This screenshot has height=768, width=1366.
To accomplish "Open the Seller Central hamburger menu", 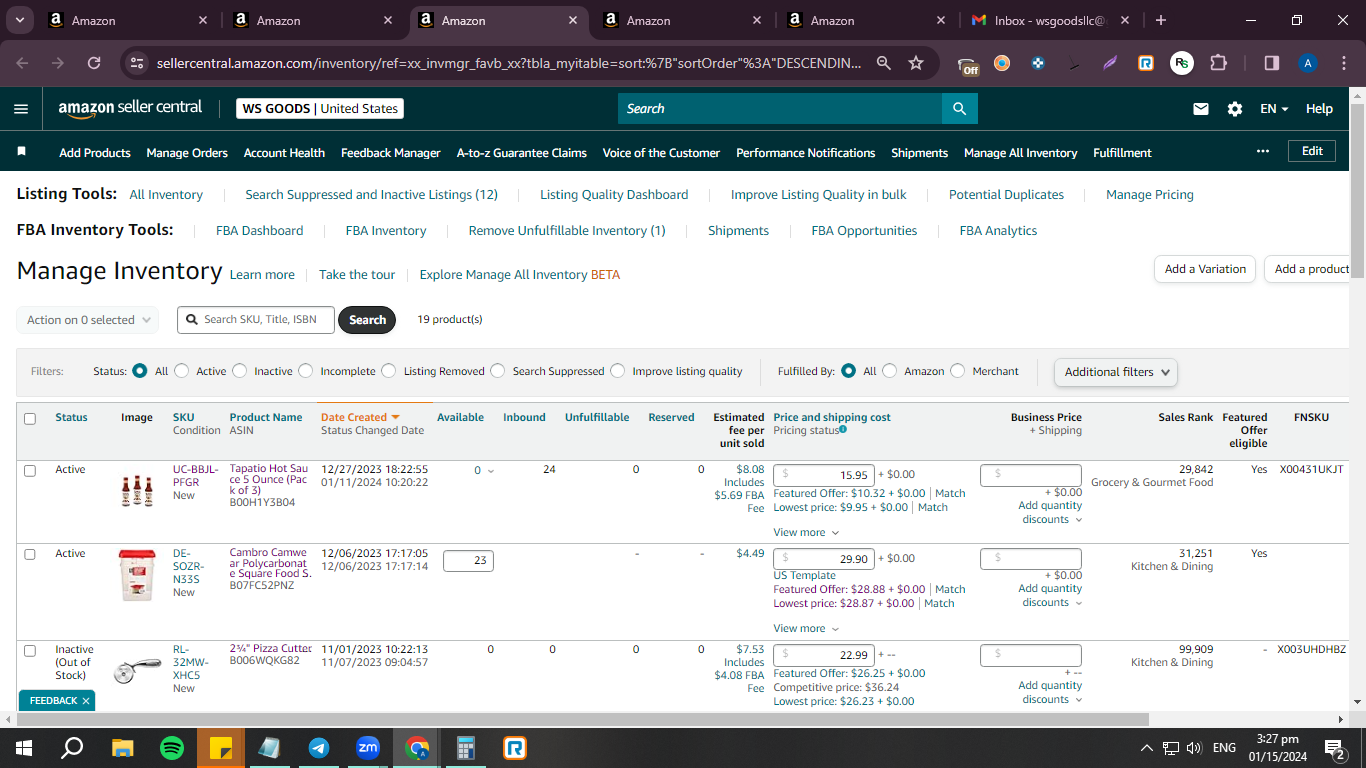I will click(x=21, y=109).
